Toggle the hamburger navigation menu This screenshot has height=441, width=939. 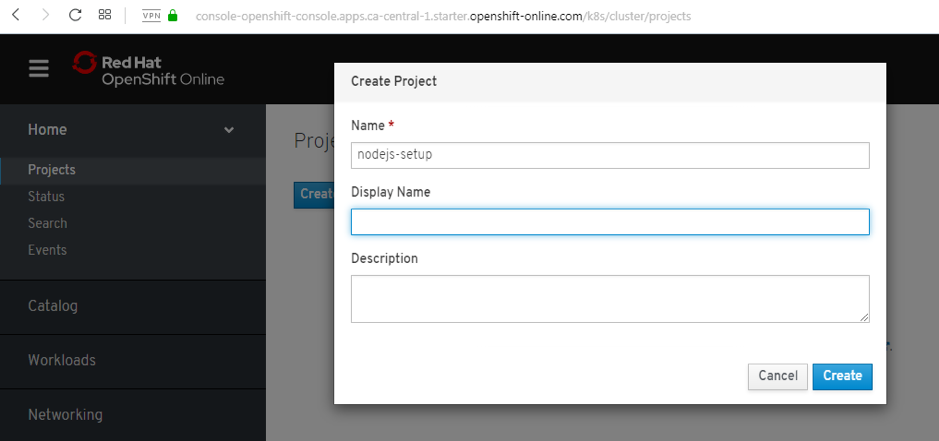(x=39, y=69)
